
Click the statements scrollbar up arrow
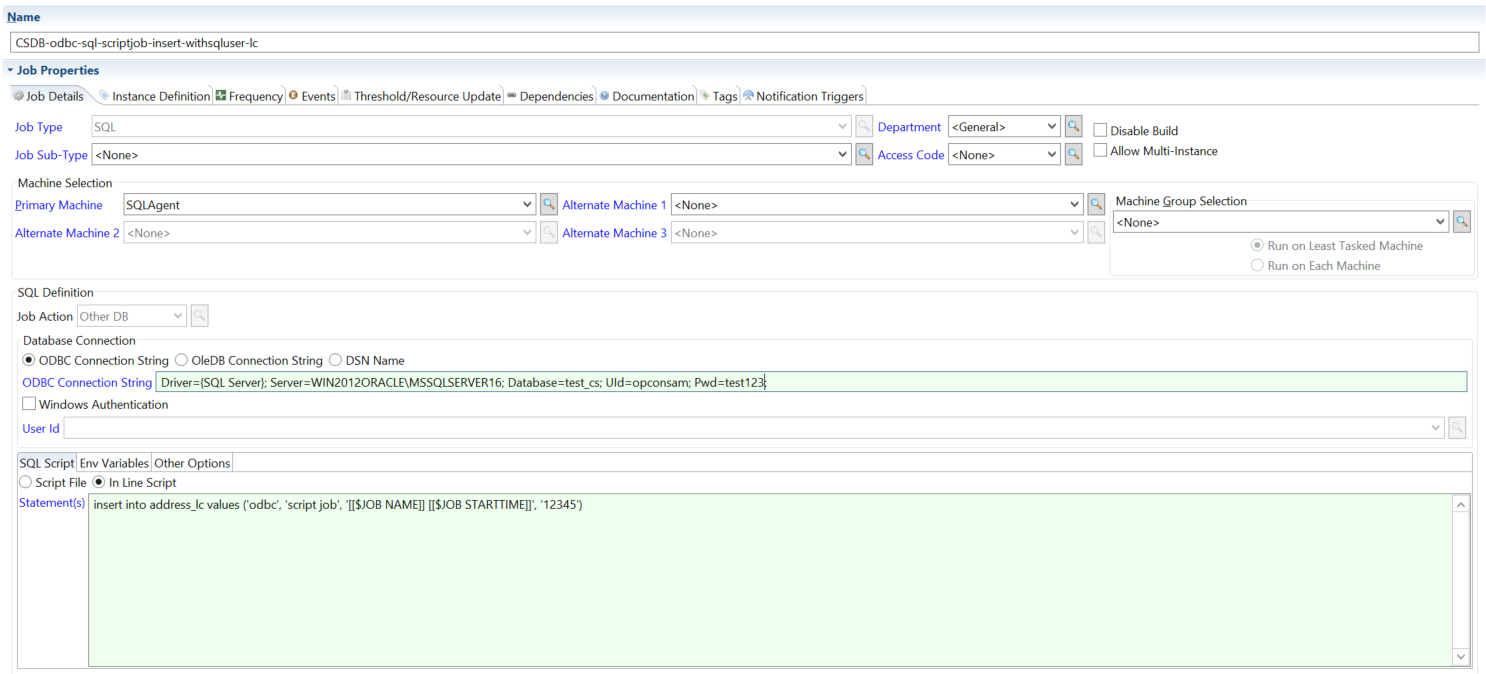(1461, 505)
